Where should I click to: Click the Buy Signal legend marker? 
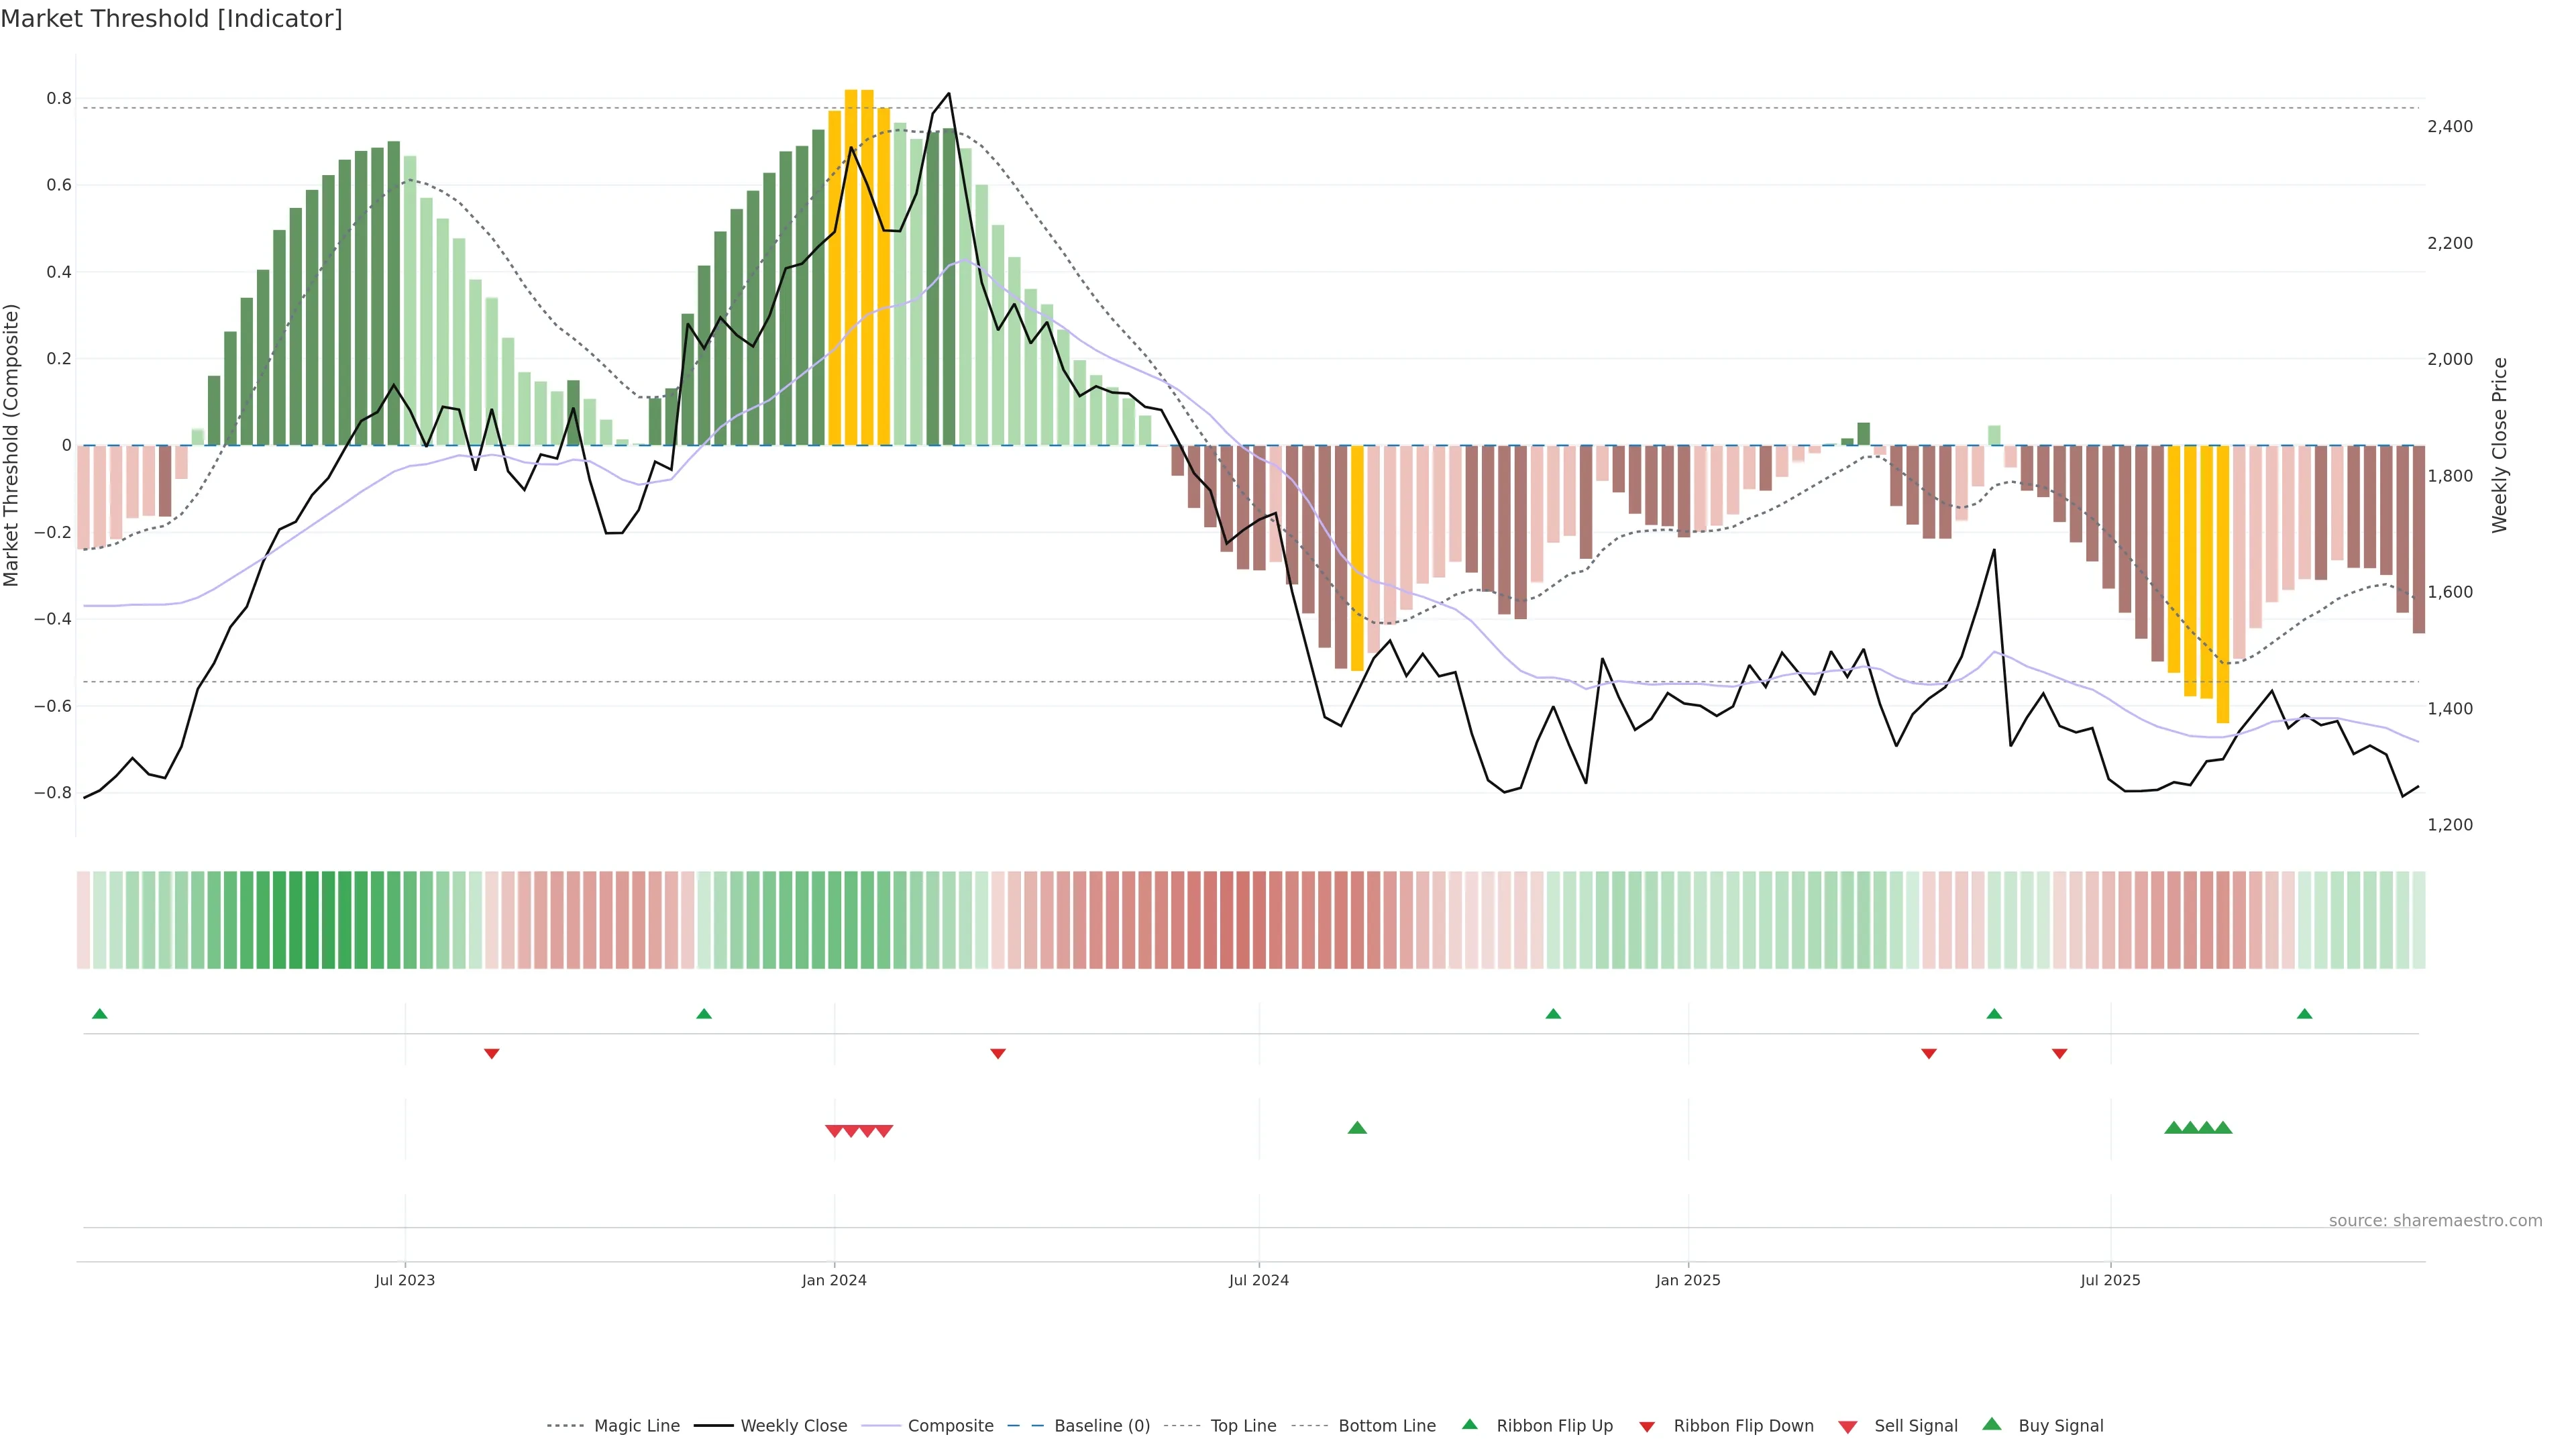pyautogui.click(x=1992, y=1424)
